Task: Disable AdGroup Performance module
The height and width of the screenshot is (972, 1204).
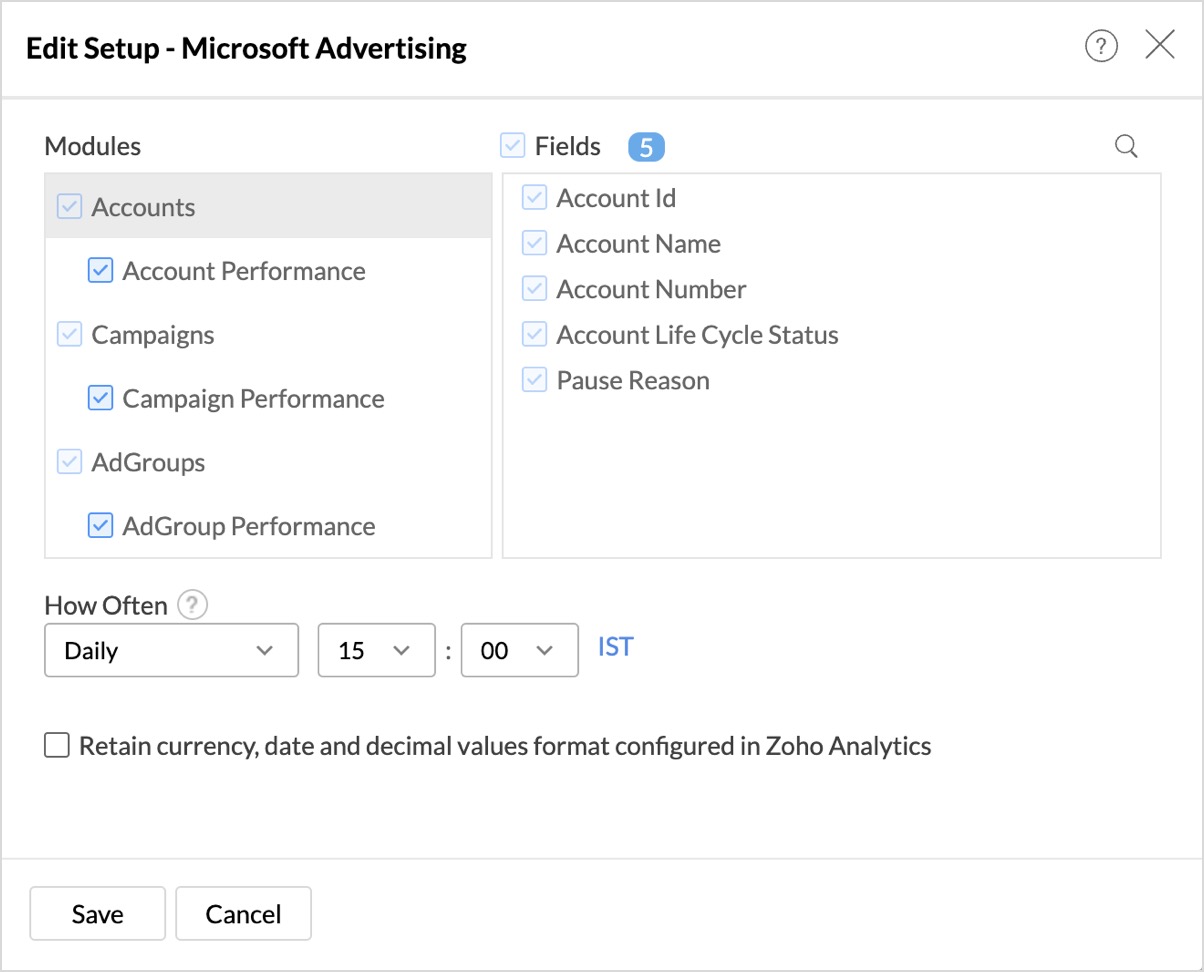Action: click(100, 526)
